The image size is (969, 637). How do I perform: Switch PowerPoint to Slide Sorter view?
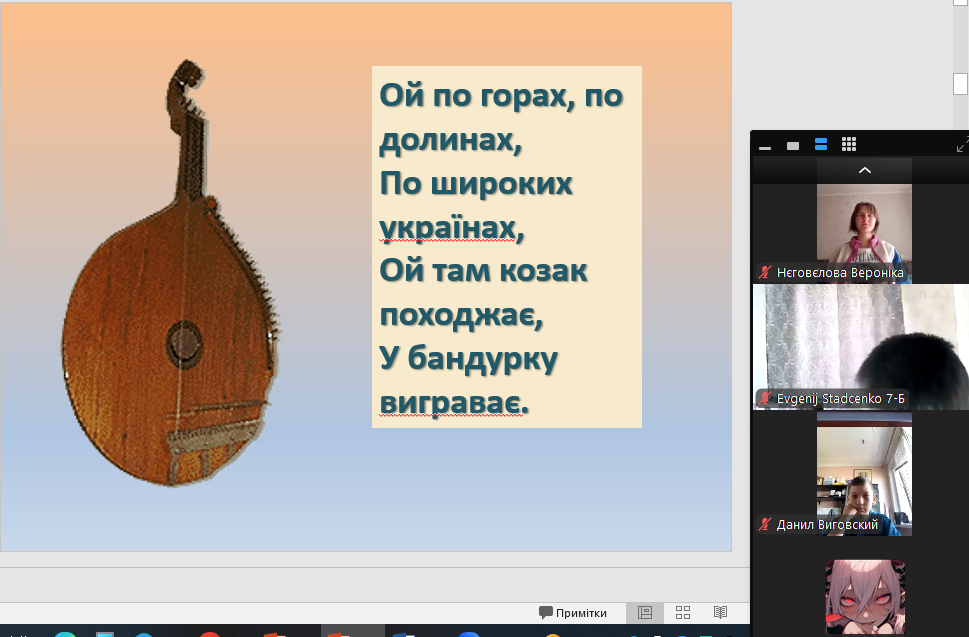[683, 612]
